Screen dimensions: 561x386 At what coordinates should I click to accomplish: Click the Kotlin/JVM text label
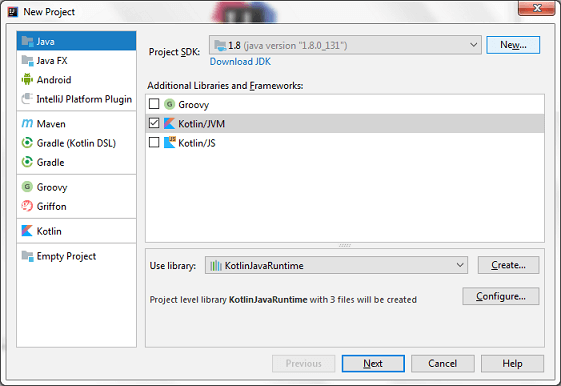[x=201, y=124]
